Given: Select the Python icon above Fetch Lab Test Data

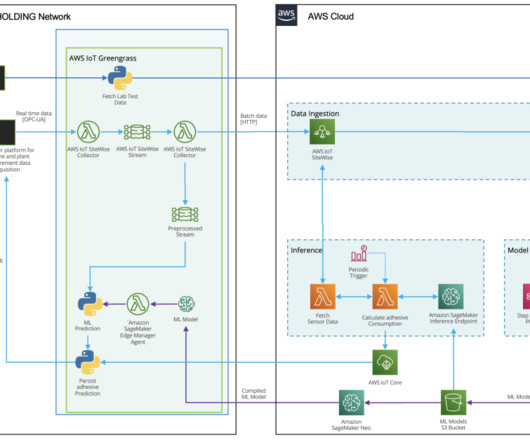Looking at the screenshot, I should click(x=120, y=78).
